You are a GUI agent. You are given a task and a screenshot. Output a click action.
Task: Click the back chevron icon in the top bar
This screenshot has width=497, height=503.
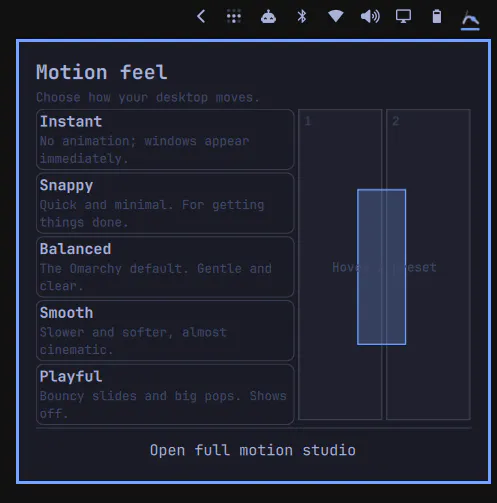(x=201, y=16)
